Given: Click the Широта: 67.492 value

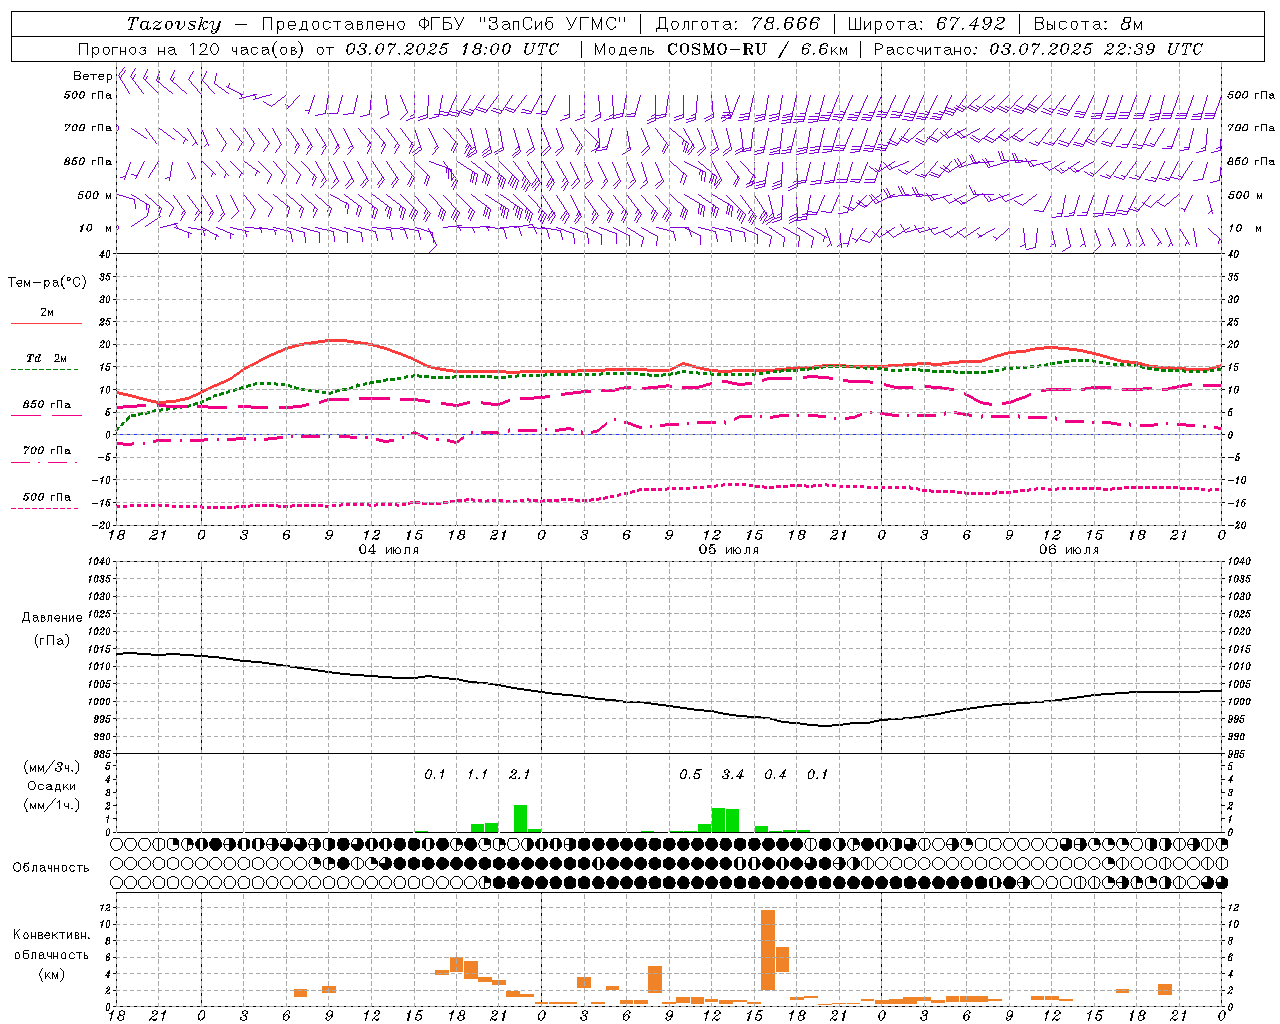Looking at the screenshot, I should (926, 24).
